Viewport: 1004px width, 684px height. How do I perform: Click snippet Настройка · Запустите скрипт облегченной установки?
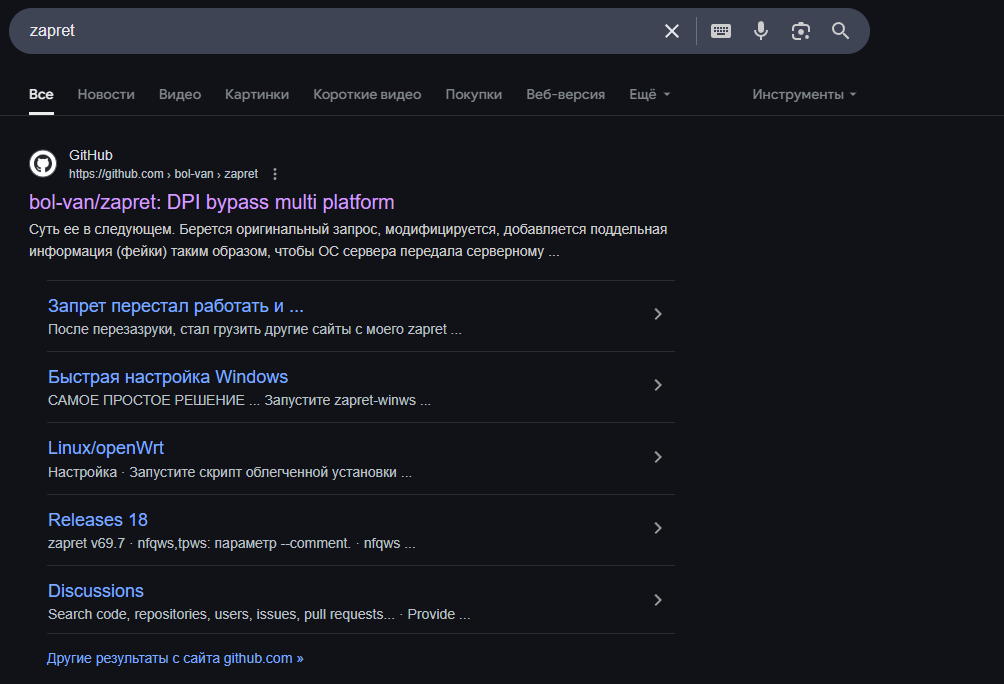tap(230, 473)
